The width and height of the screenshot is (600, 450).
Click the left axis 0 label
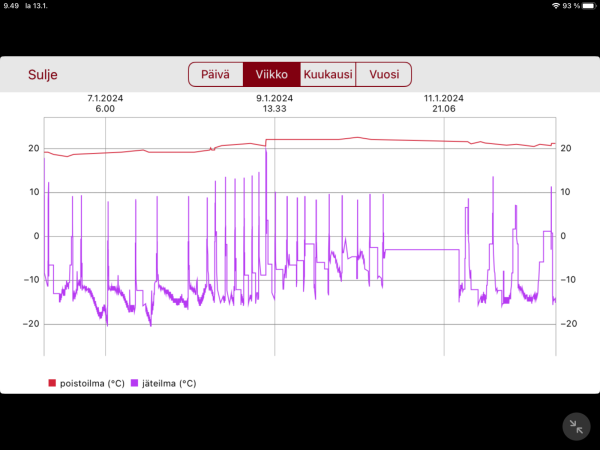(36, 236)
